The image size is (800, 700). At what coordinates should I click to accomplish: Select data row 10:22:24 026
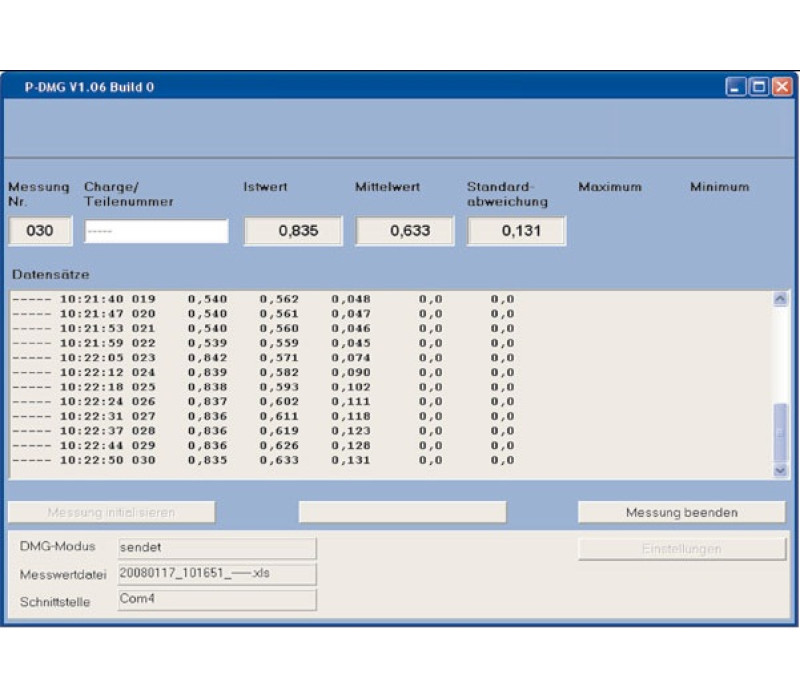pos(263,402)
